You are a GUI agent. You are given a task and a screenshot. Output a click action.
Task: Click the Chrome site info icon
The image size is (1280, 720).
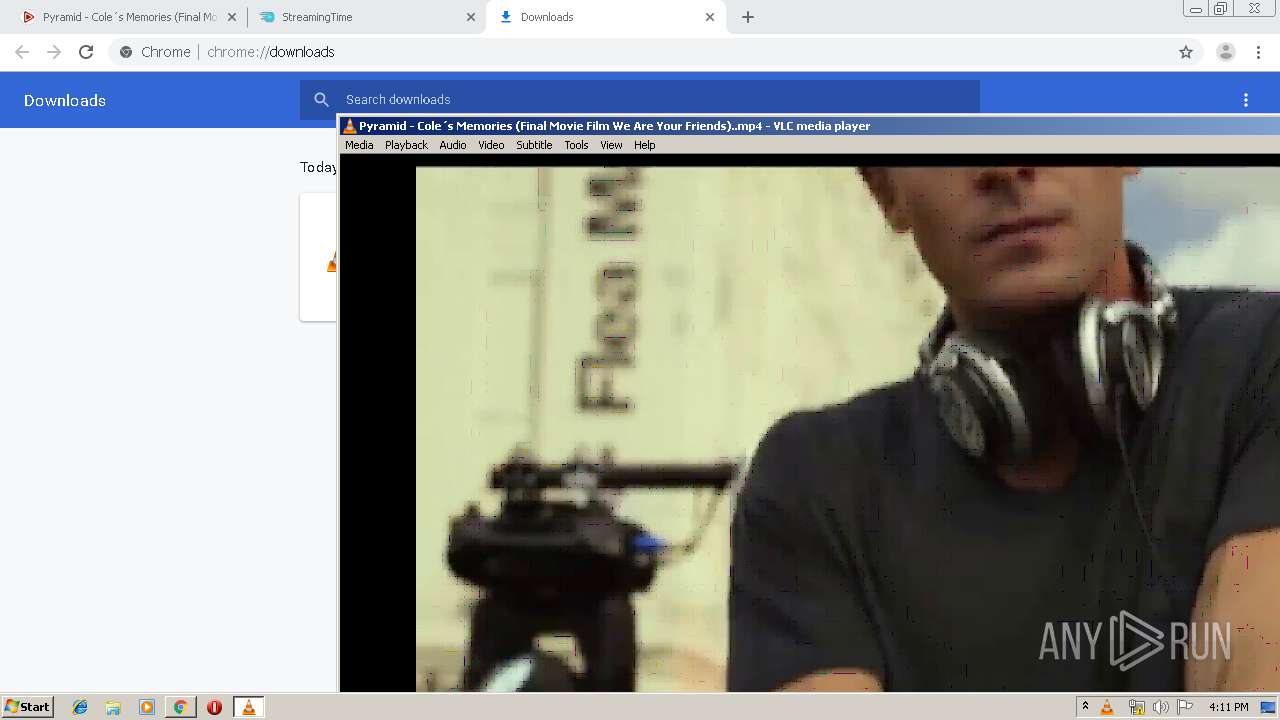(x=126, y=52)
